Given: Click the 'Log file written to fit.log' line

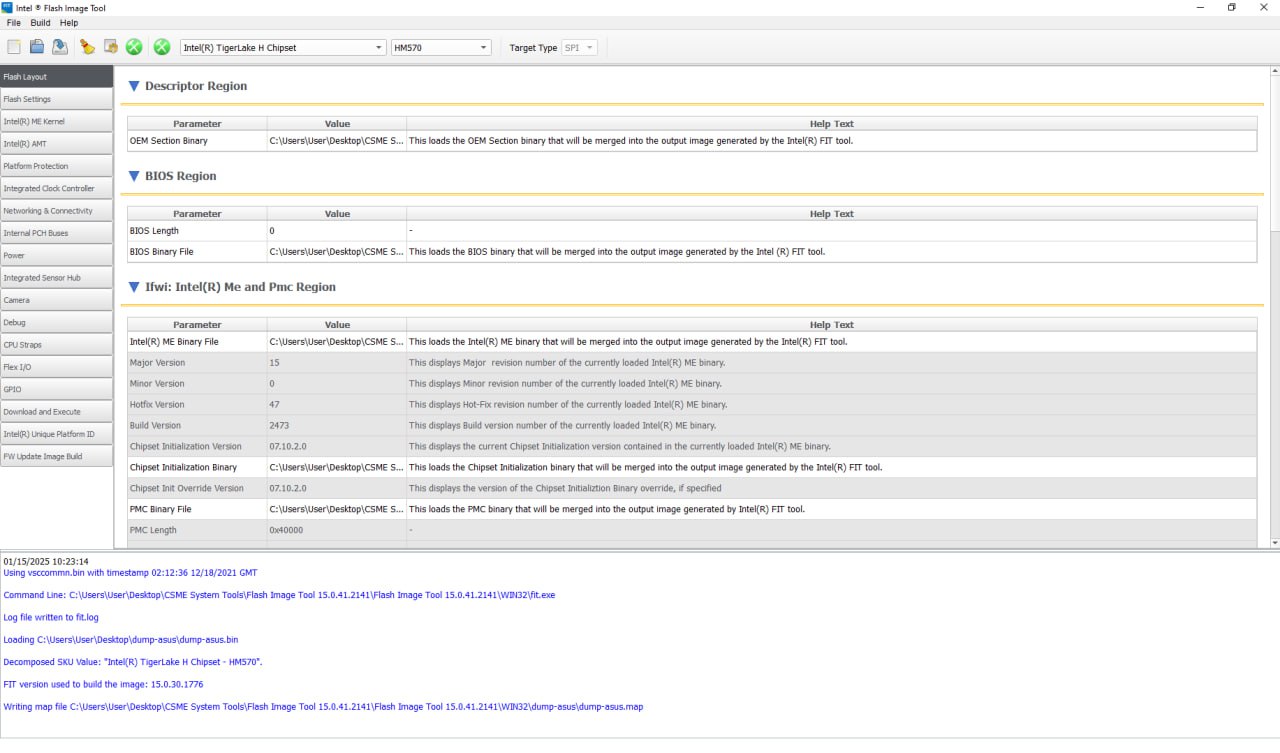Looking at the screenshot, I should tap(51, 617).
